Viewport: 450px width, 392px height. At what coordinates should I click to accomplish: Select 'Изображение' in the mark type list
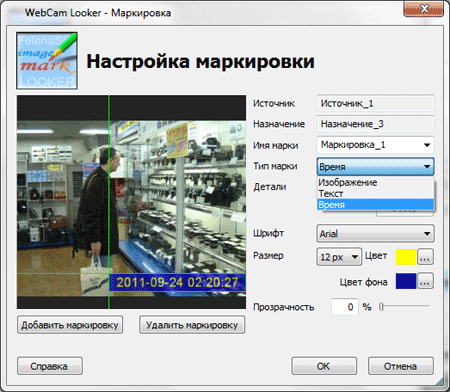(375, 182)
